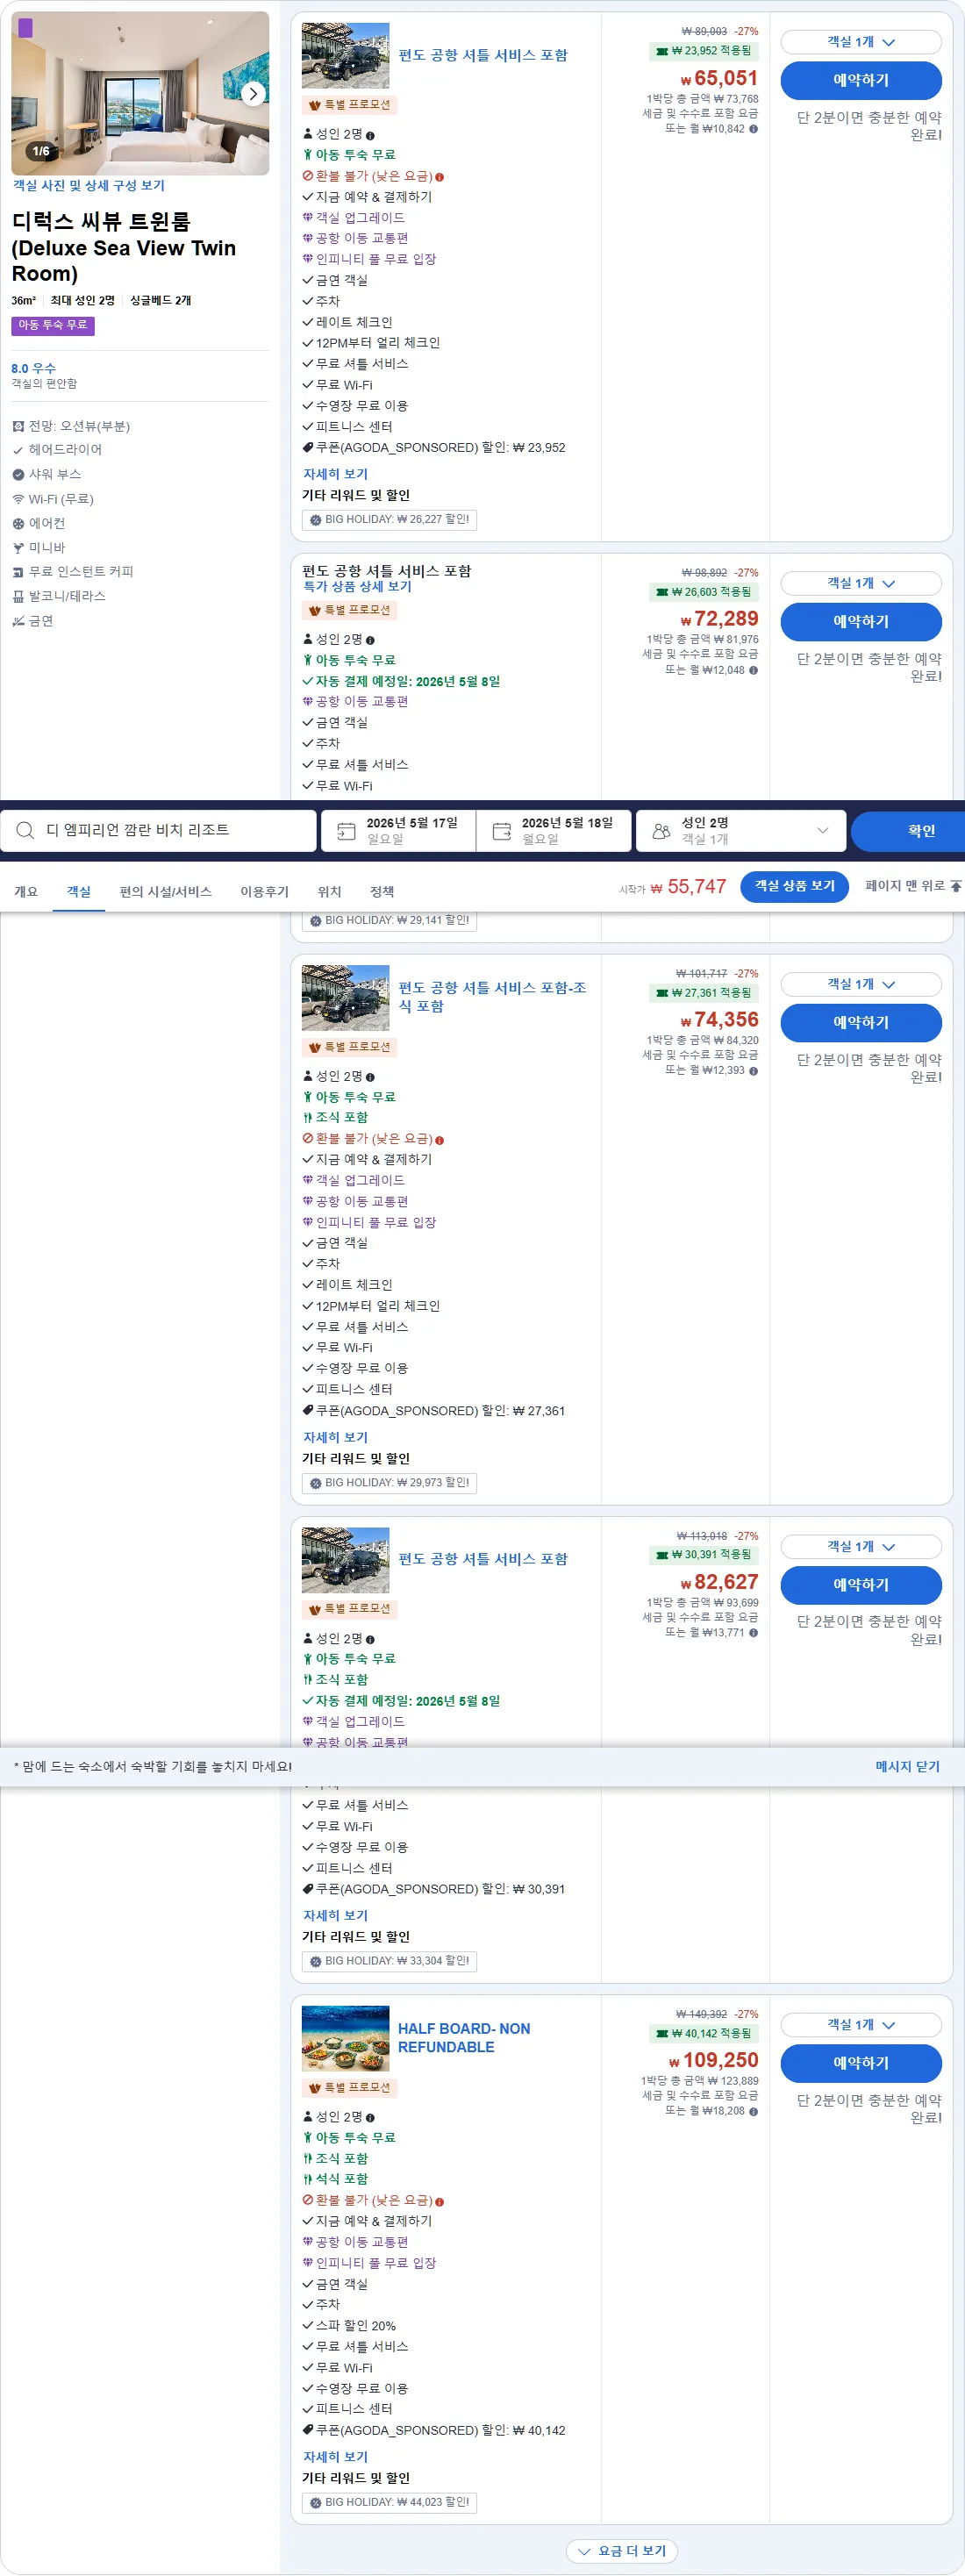The image size is (965, 2576).
Task: Click the search magnifier icon in hotel field
Action: tap(25, 830)
